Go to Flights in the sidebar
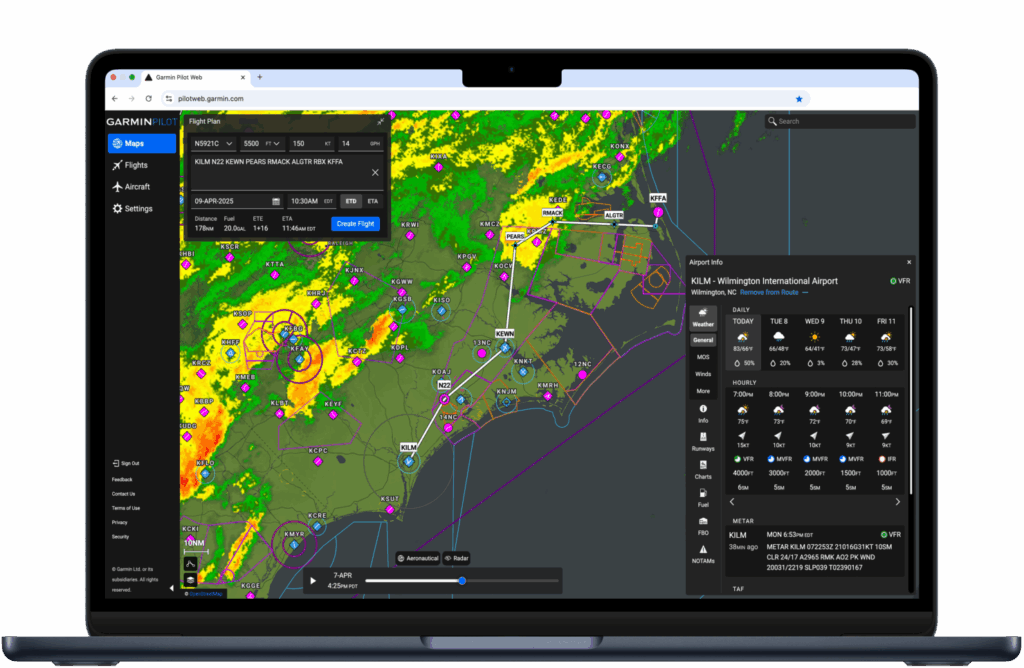 (x=135, y=165)
